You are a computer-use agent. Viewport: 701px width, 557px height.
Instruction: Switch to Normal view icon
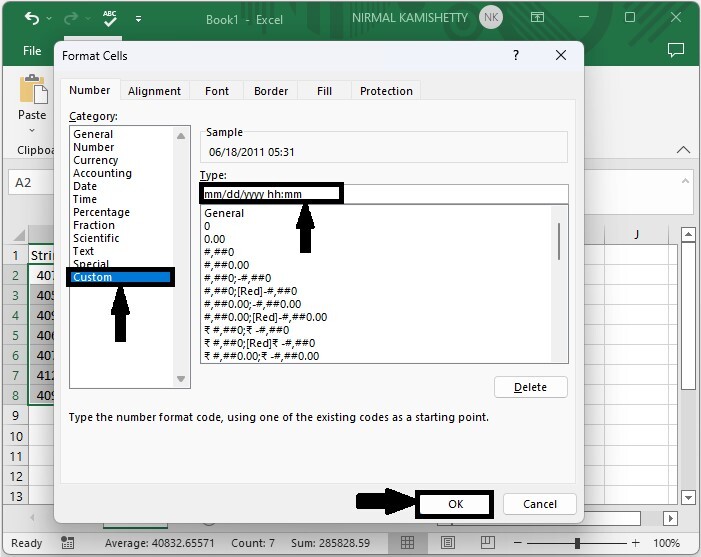(x=407, y=543)
